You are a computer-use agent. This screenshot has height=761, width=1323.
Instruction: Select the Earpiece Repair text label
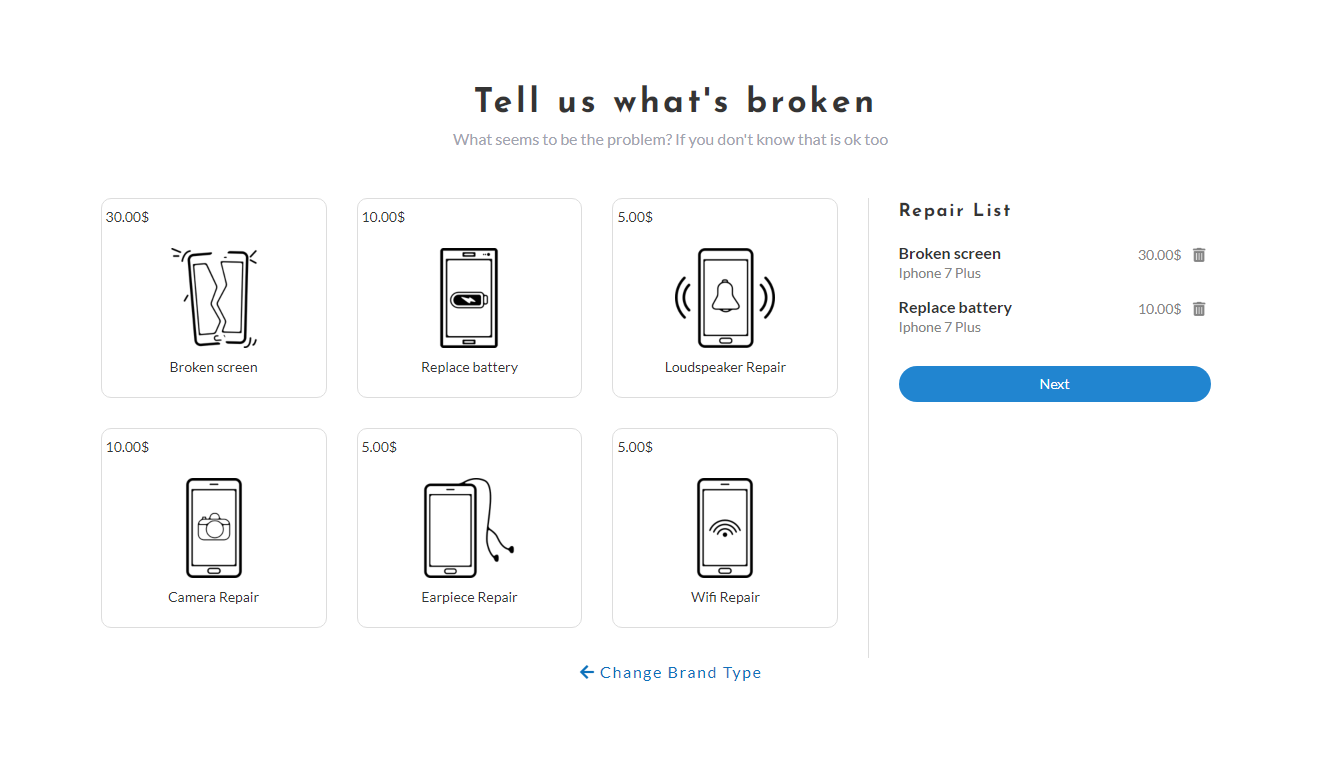[469, 597]
